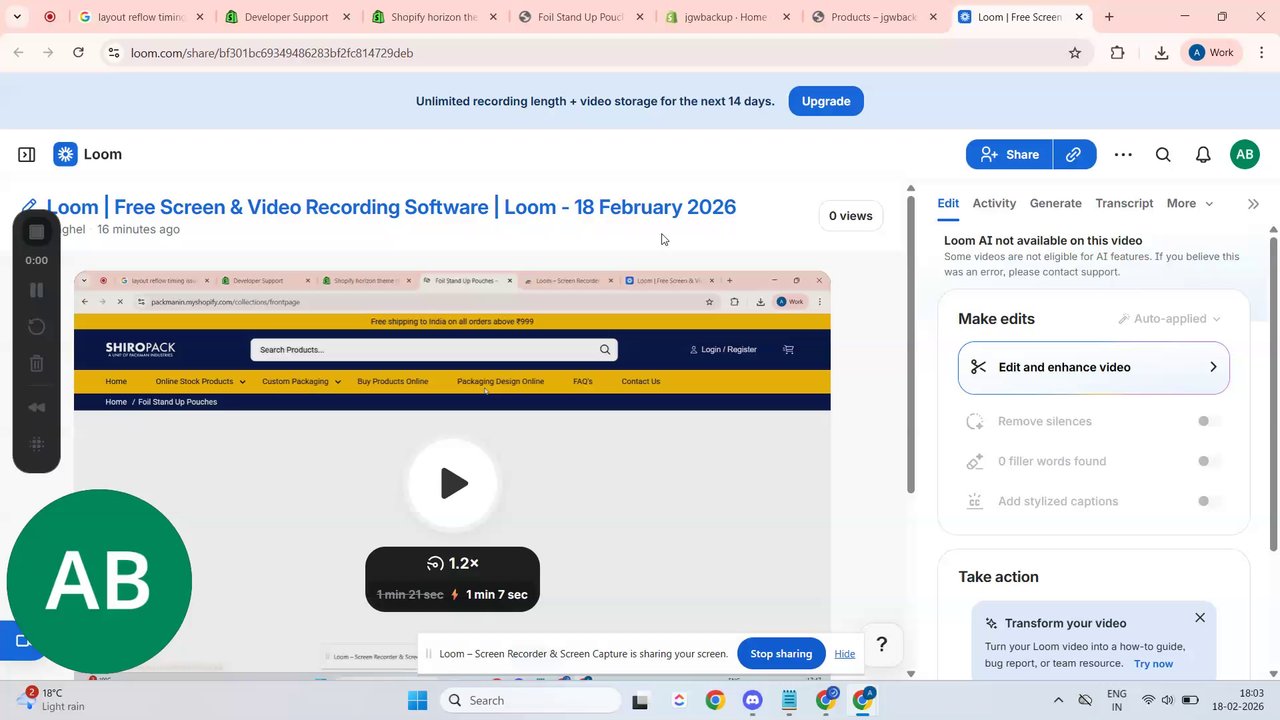The height and width of the screenshot is (720, 1280).
Task: Restart the recording with the circular arrow icon
Action: 36,327
